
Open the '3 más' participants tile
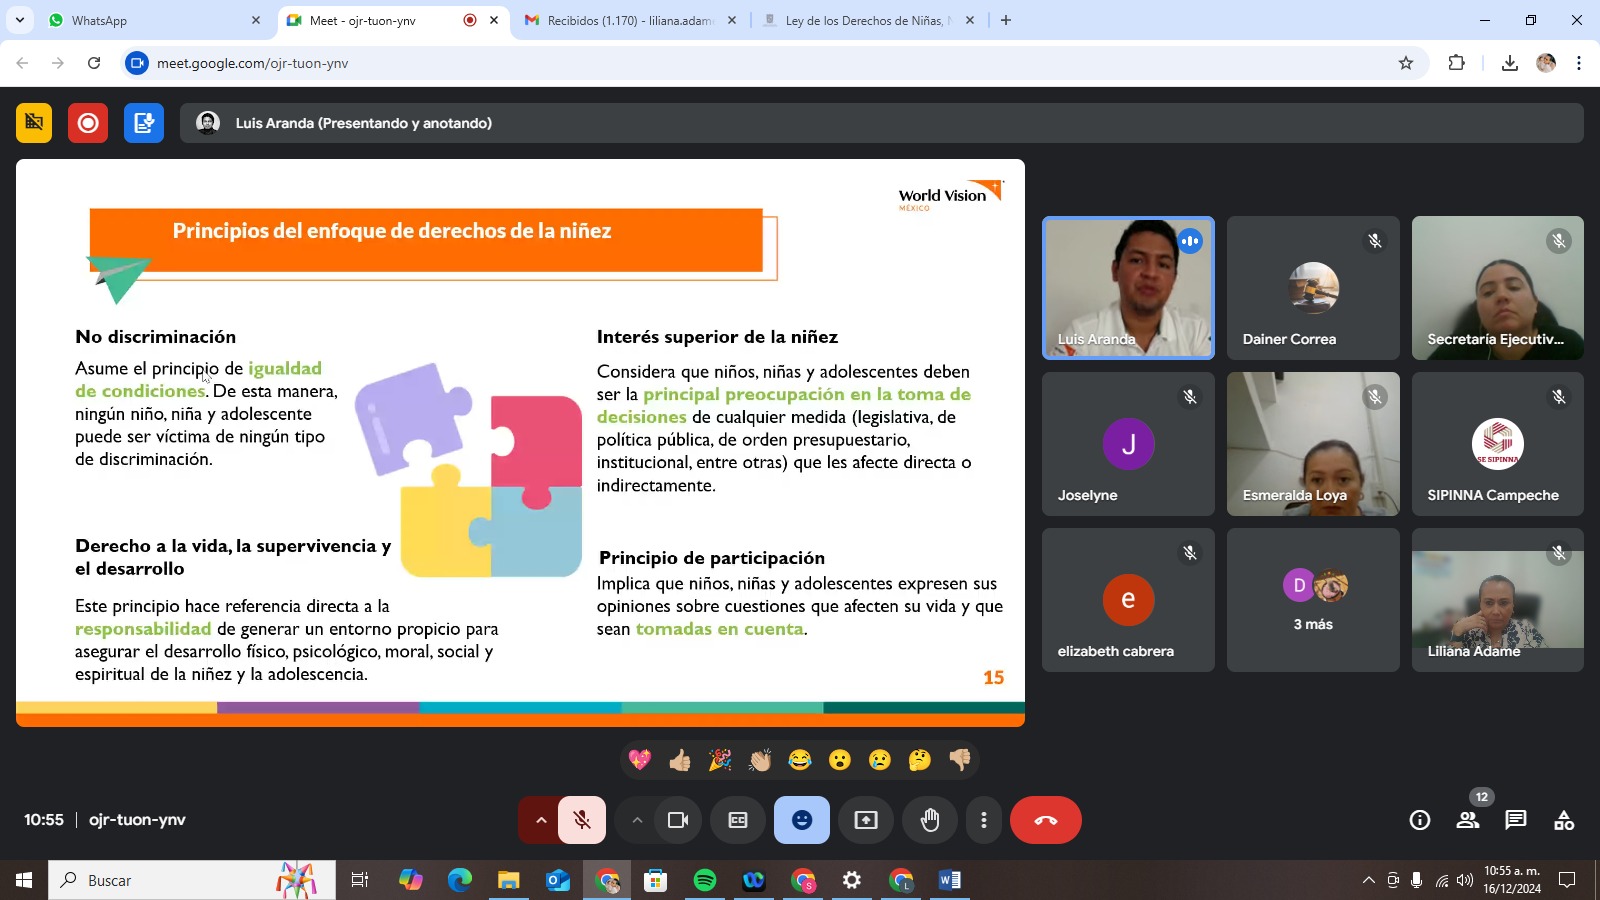[1313, 600]
